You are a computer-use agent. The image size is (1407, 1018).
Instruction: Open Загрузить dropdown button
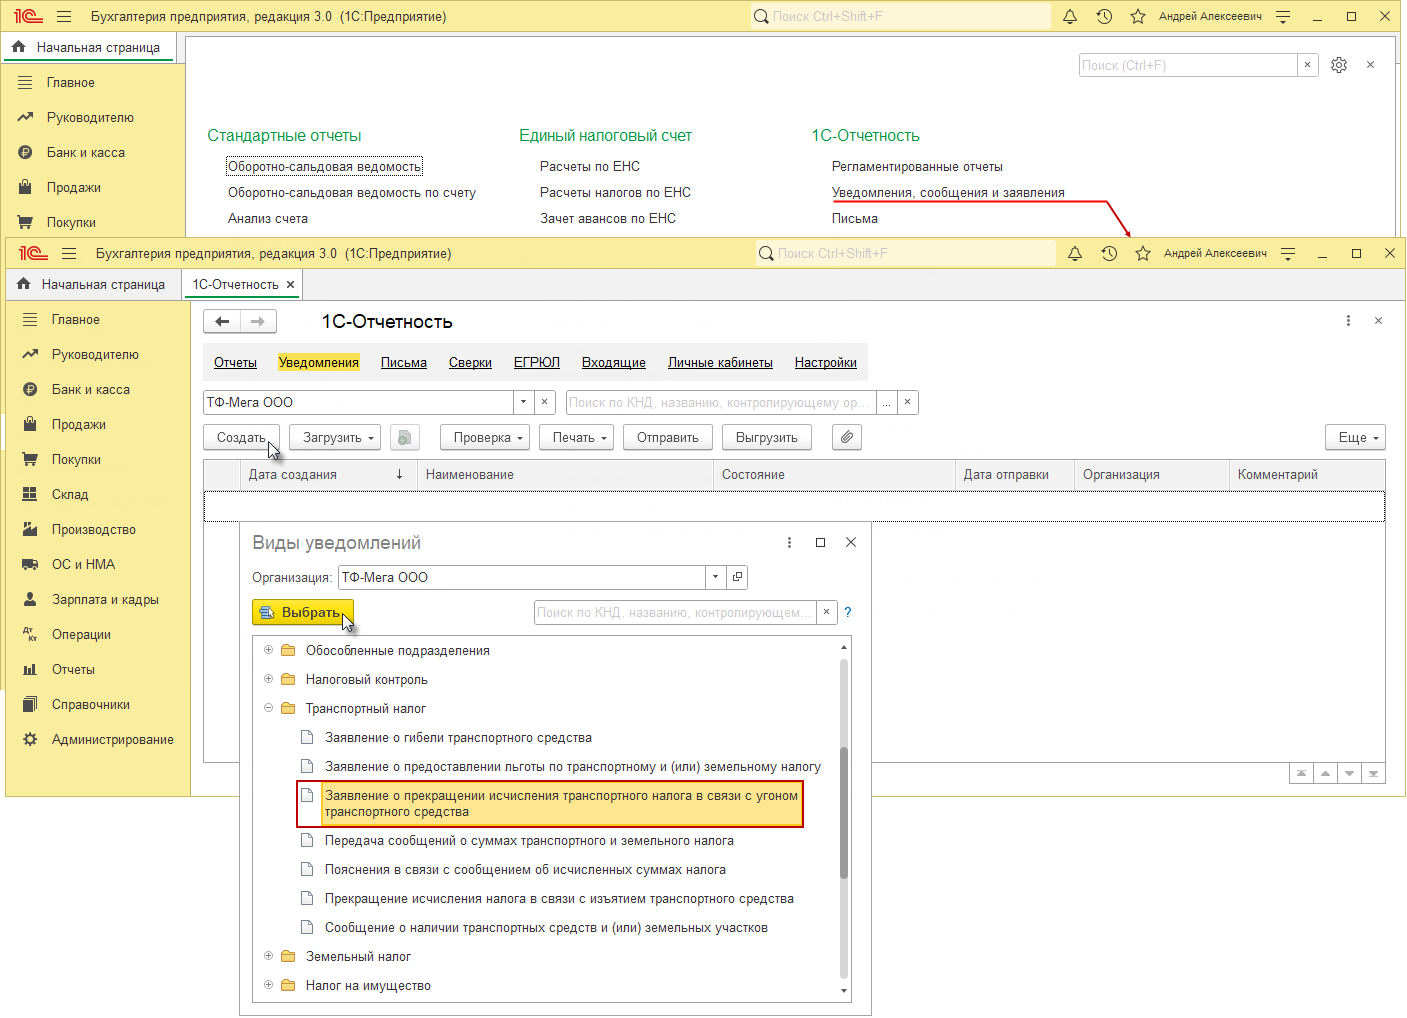coord(335,437)
